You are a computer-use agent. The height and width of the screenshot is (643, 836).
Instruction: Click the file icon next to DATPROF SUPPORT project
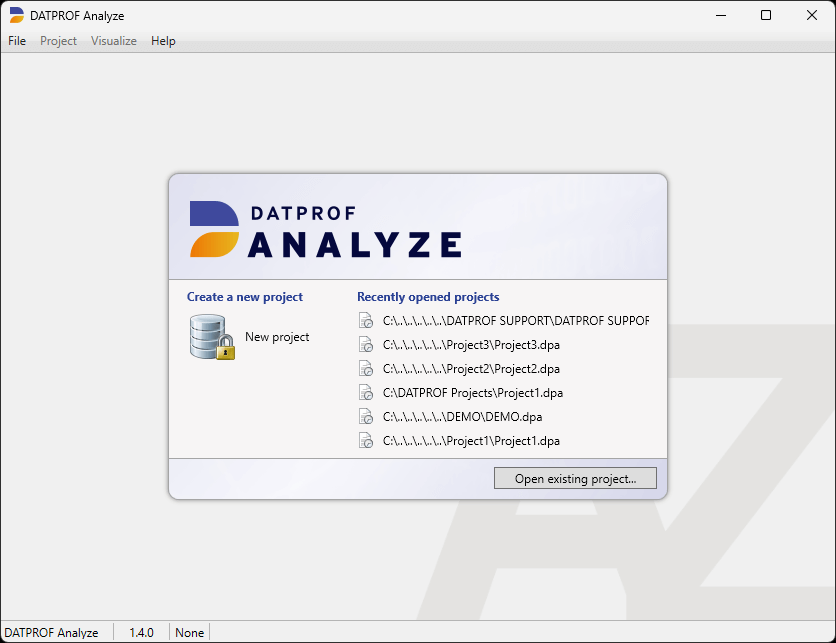tap(366, 320)
